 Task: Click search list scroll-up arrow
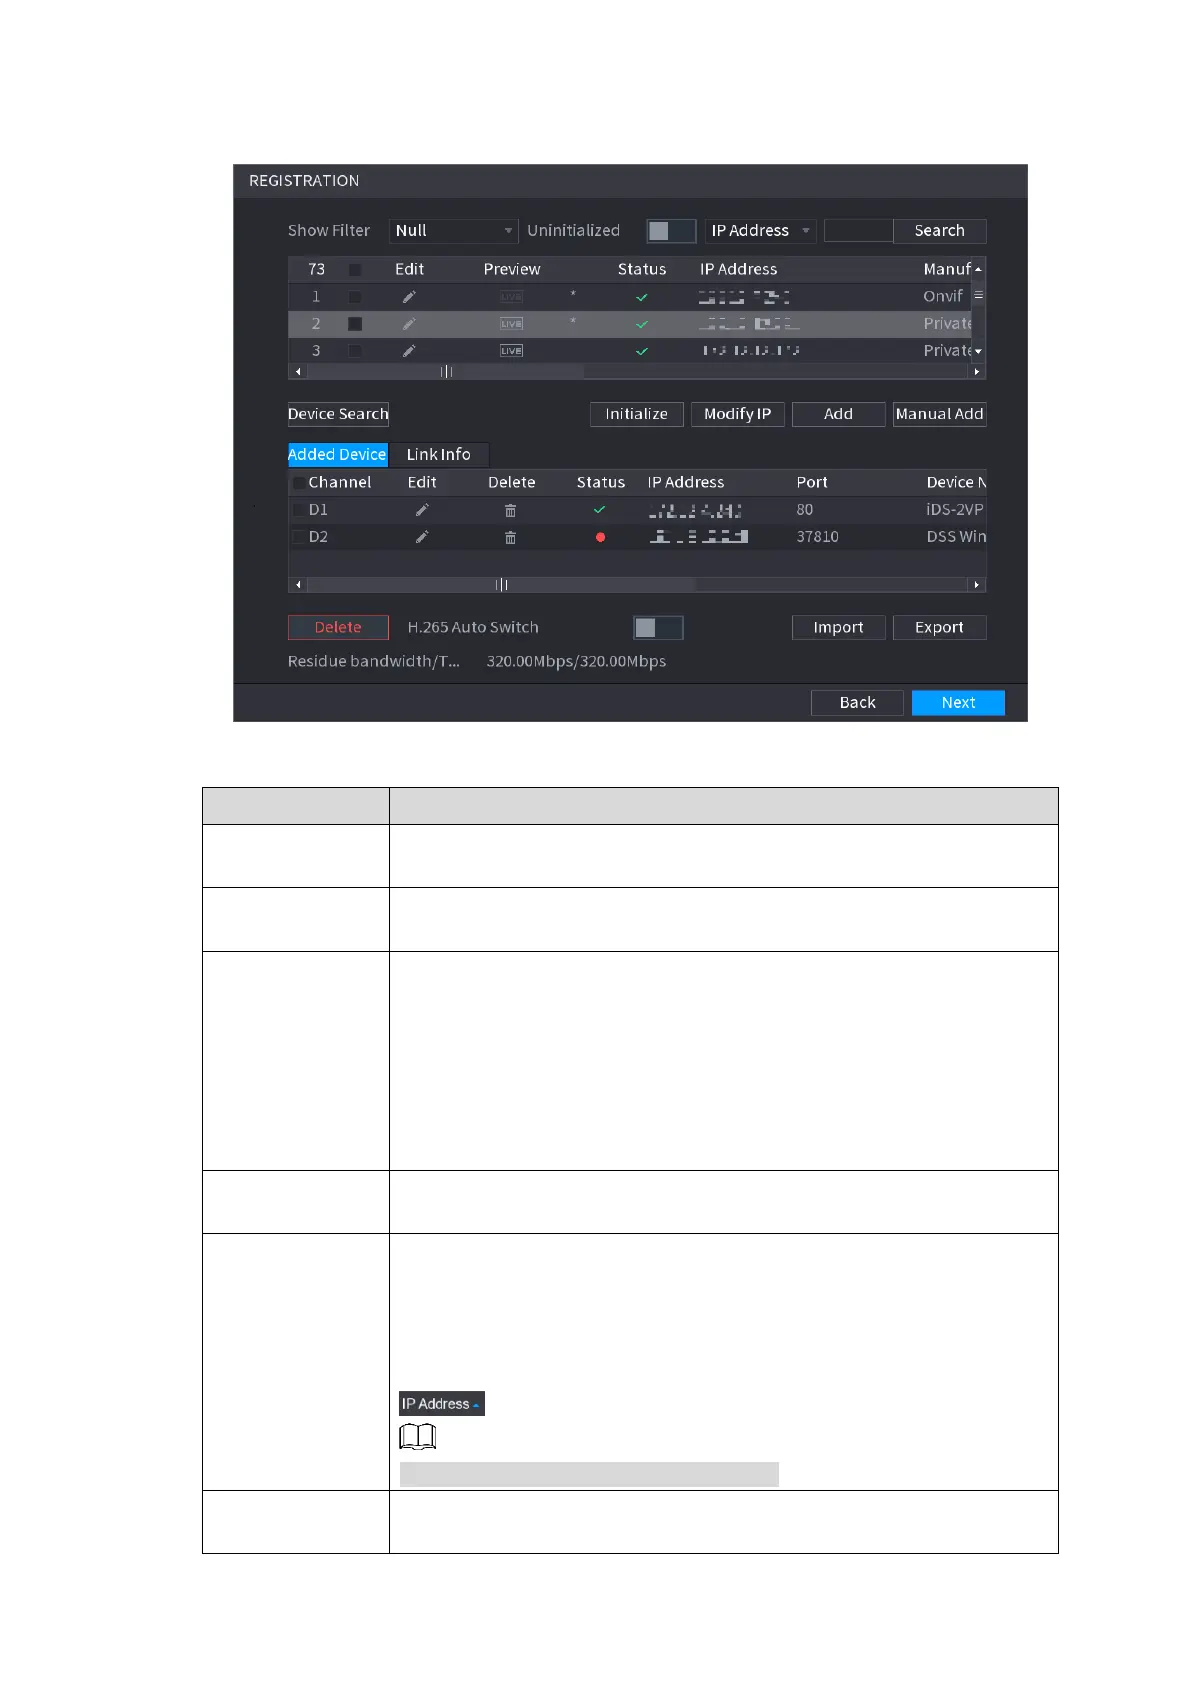[978, 270]
